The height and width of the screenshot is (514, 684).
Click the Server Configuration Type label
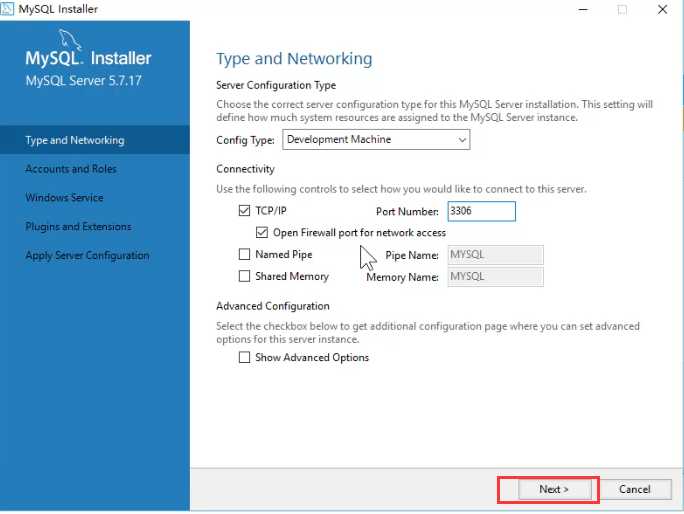276,85
